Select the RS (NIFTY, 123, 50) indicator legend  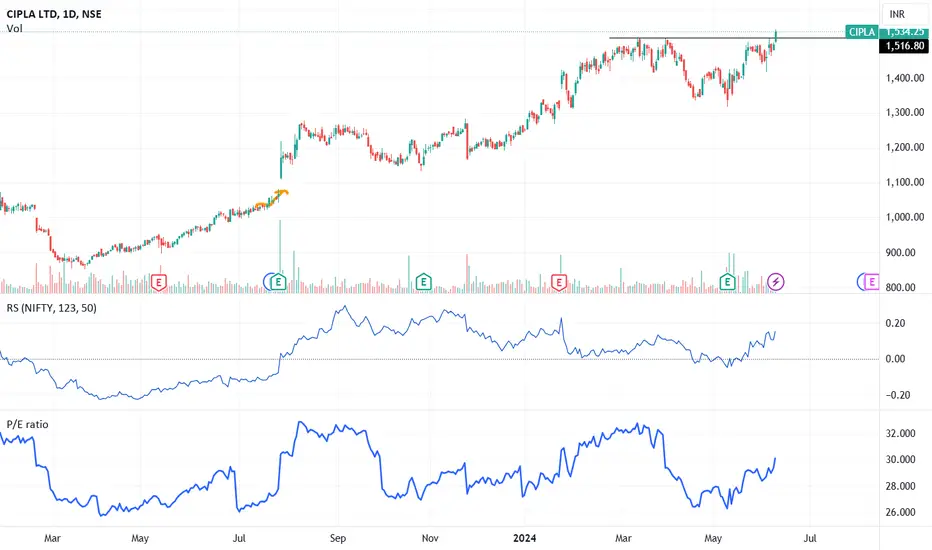pyautogui.click(x=52, y=308)
